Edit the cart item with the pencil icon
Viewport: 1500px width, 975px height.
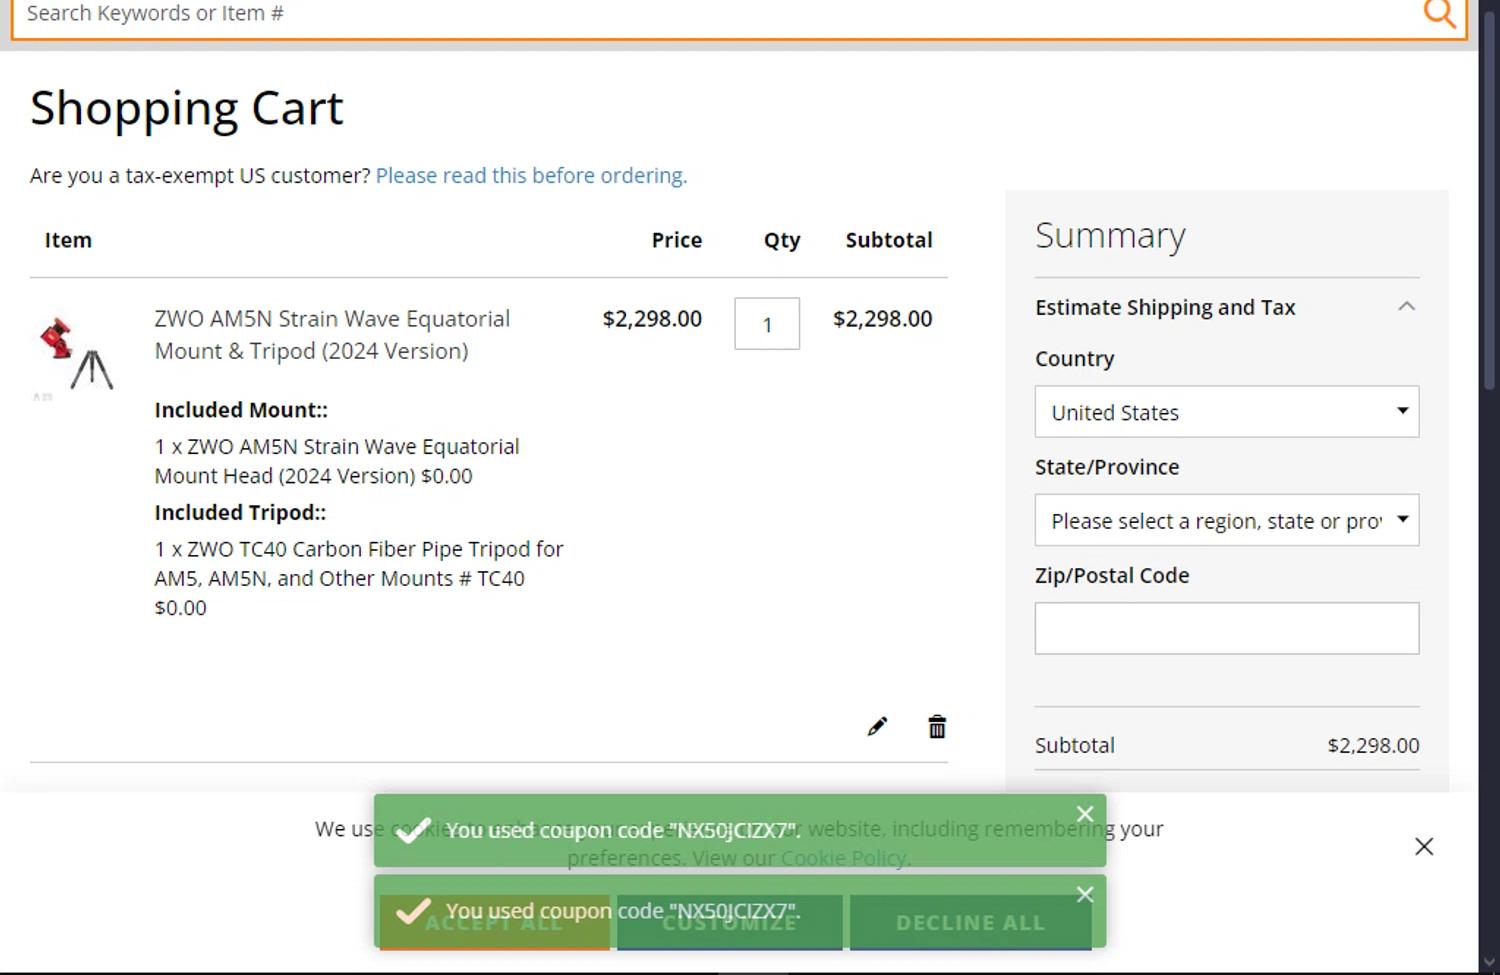(x=877, y=727)
